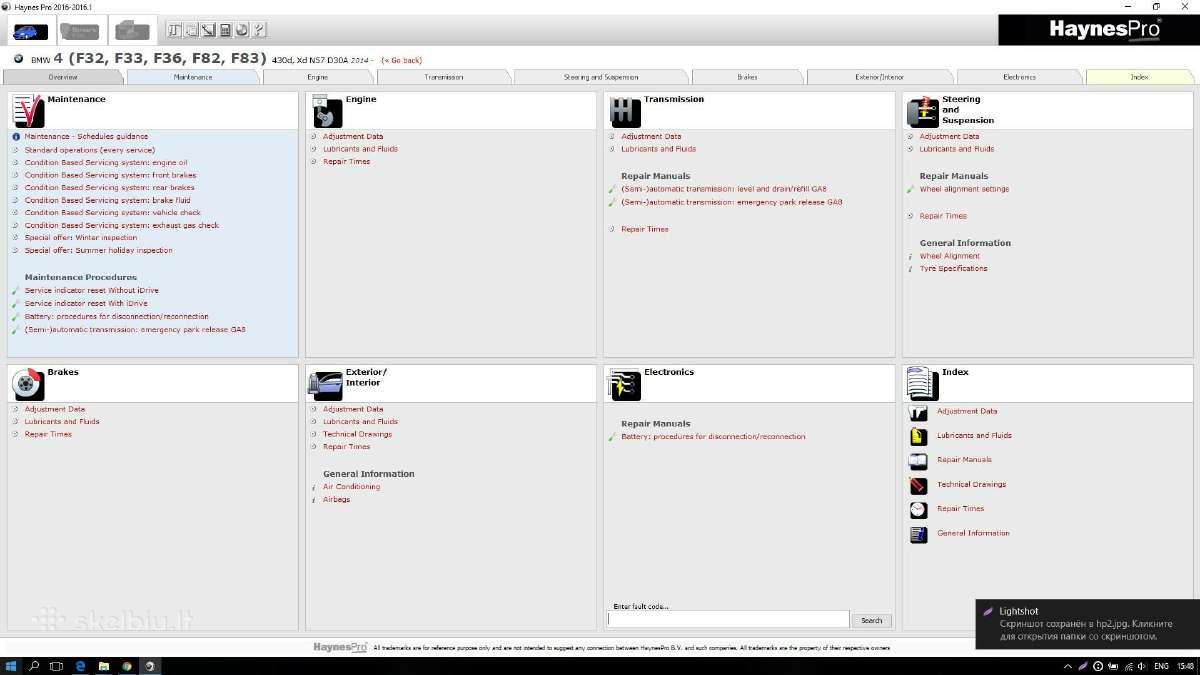1200x675 pixels.
Task: Switch to the Steering and Suspension tab
Action: [x=601, y=77]
